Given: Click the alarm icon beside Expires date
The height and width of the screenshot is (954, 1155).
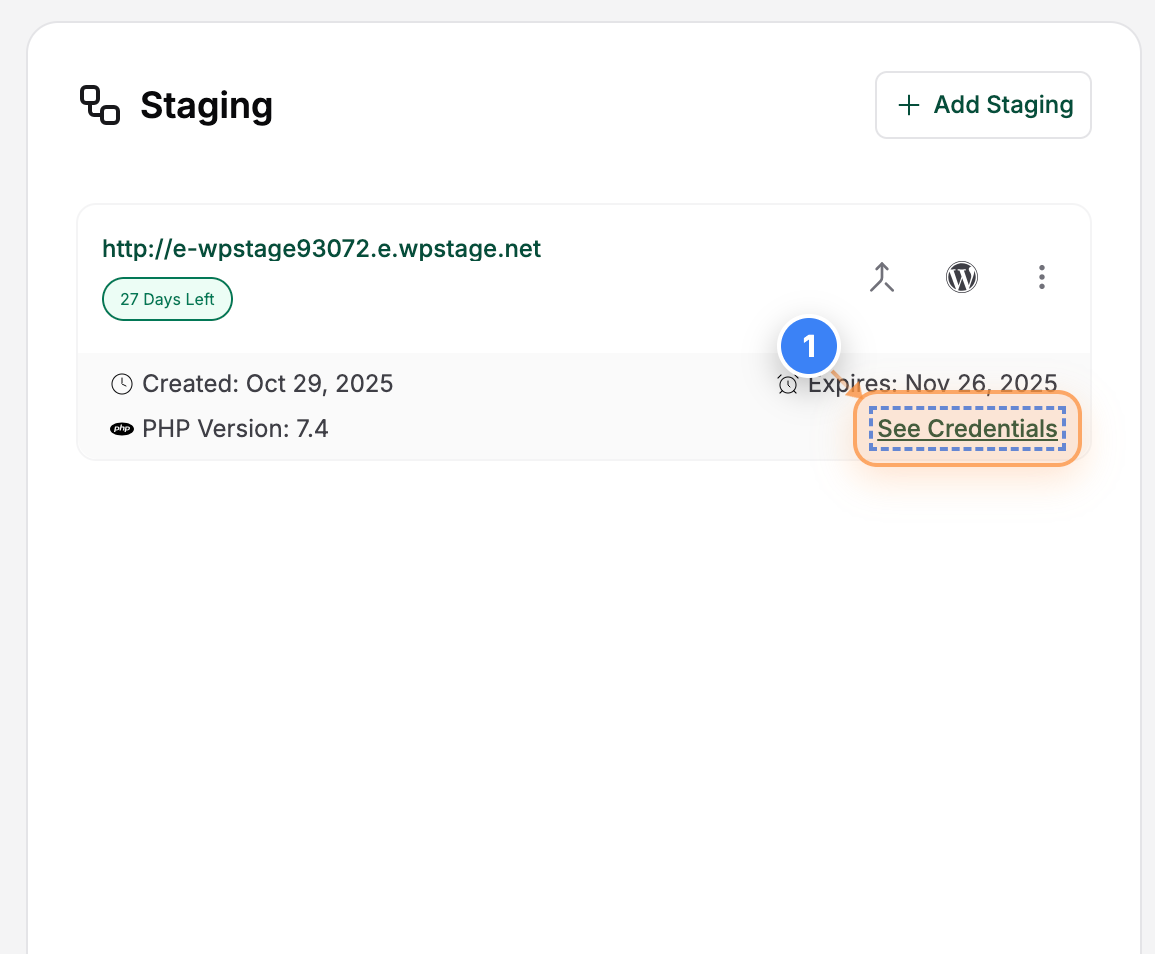Looking at the screenshot, I should click(788, 385).
